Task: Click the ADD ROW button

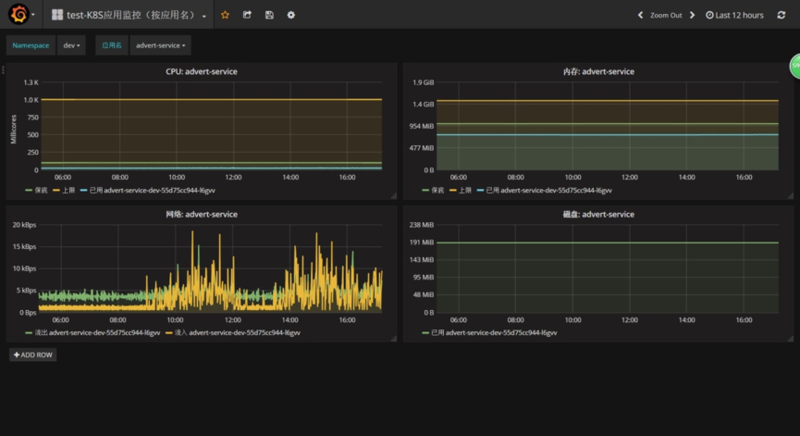Action: pyautogui.click(x=33, y=354)
